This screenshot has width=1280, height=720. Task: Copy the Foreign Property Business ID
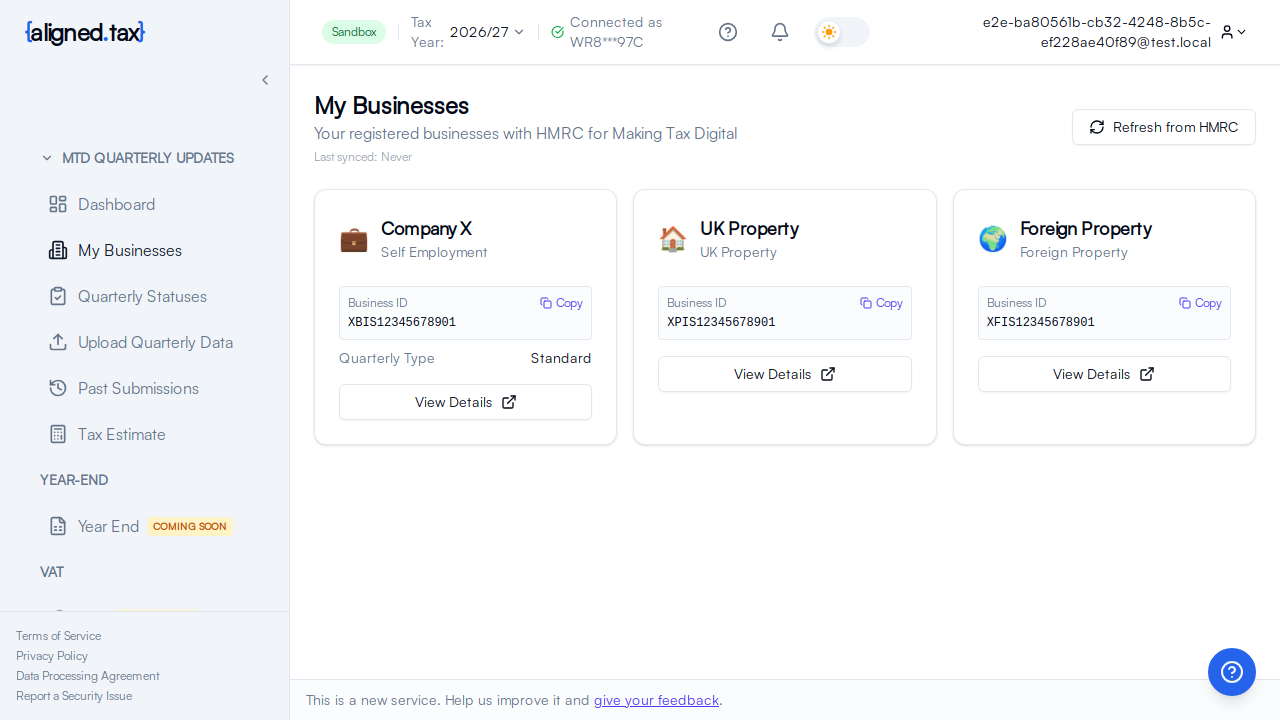(x=1199, y=302)
